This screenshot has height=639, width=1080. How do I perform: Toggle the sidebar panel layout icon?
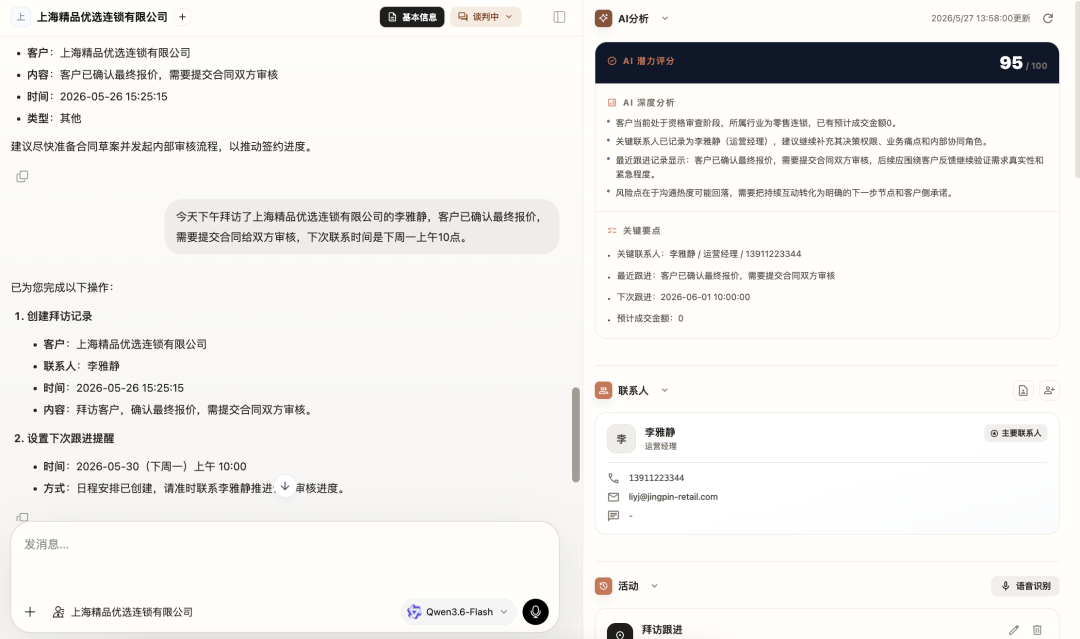click(559, 17)
